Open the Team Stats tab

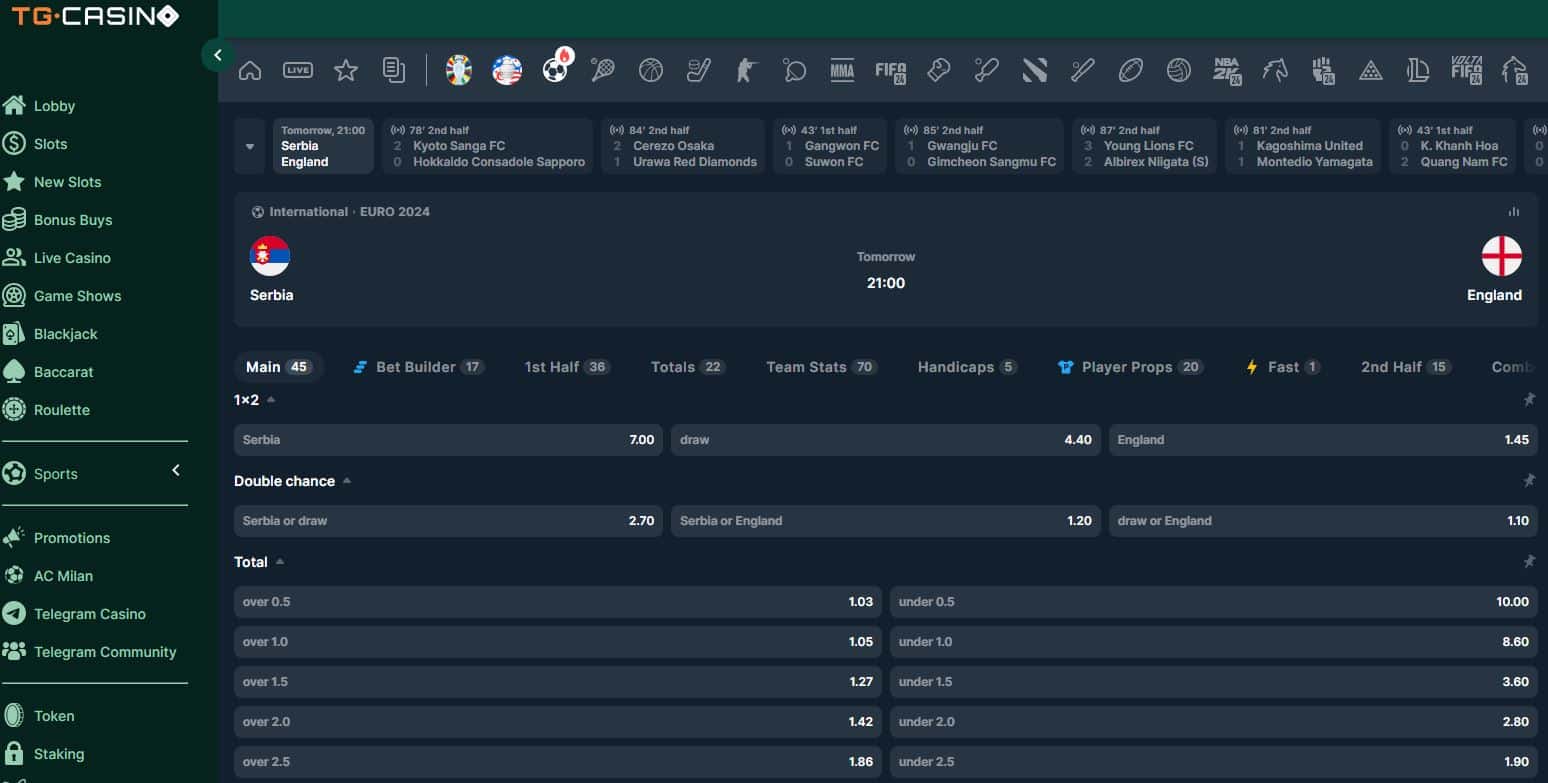click(821, 367)
